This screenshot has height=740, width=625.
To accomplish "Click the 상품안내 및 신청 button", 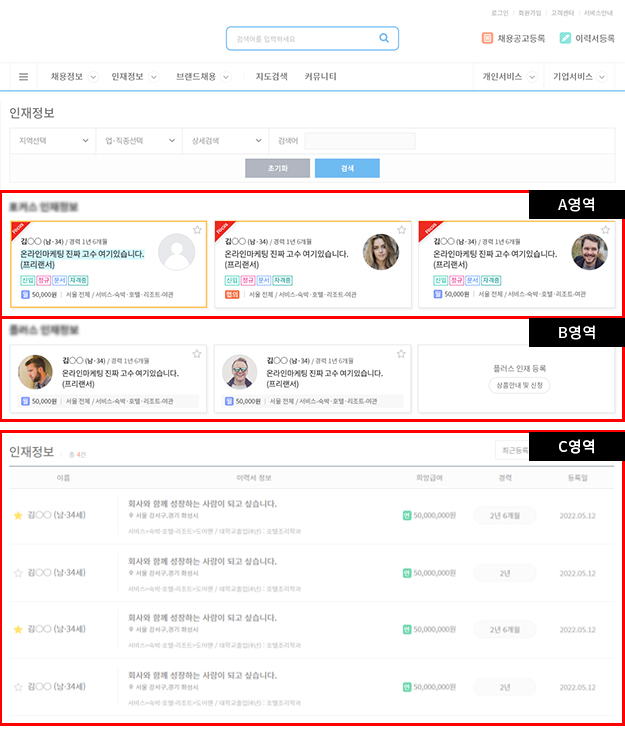I will (518, 385).
